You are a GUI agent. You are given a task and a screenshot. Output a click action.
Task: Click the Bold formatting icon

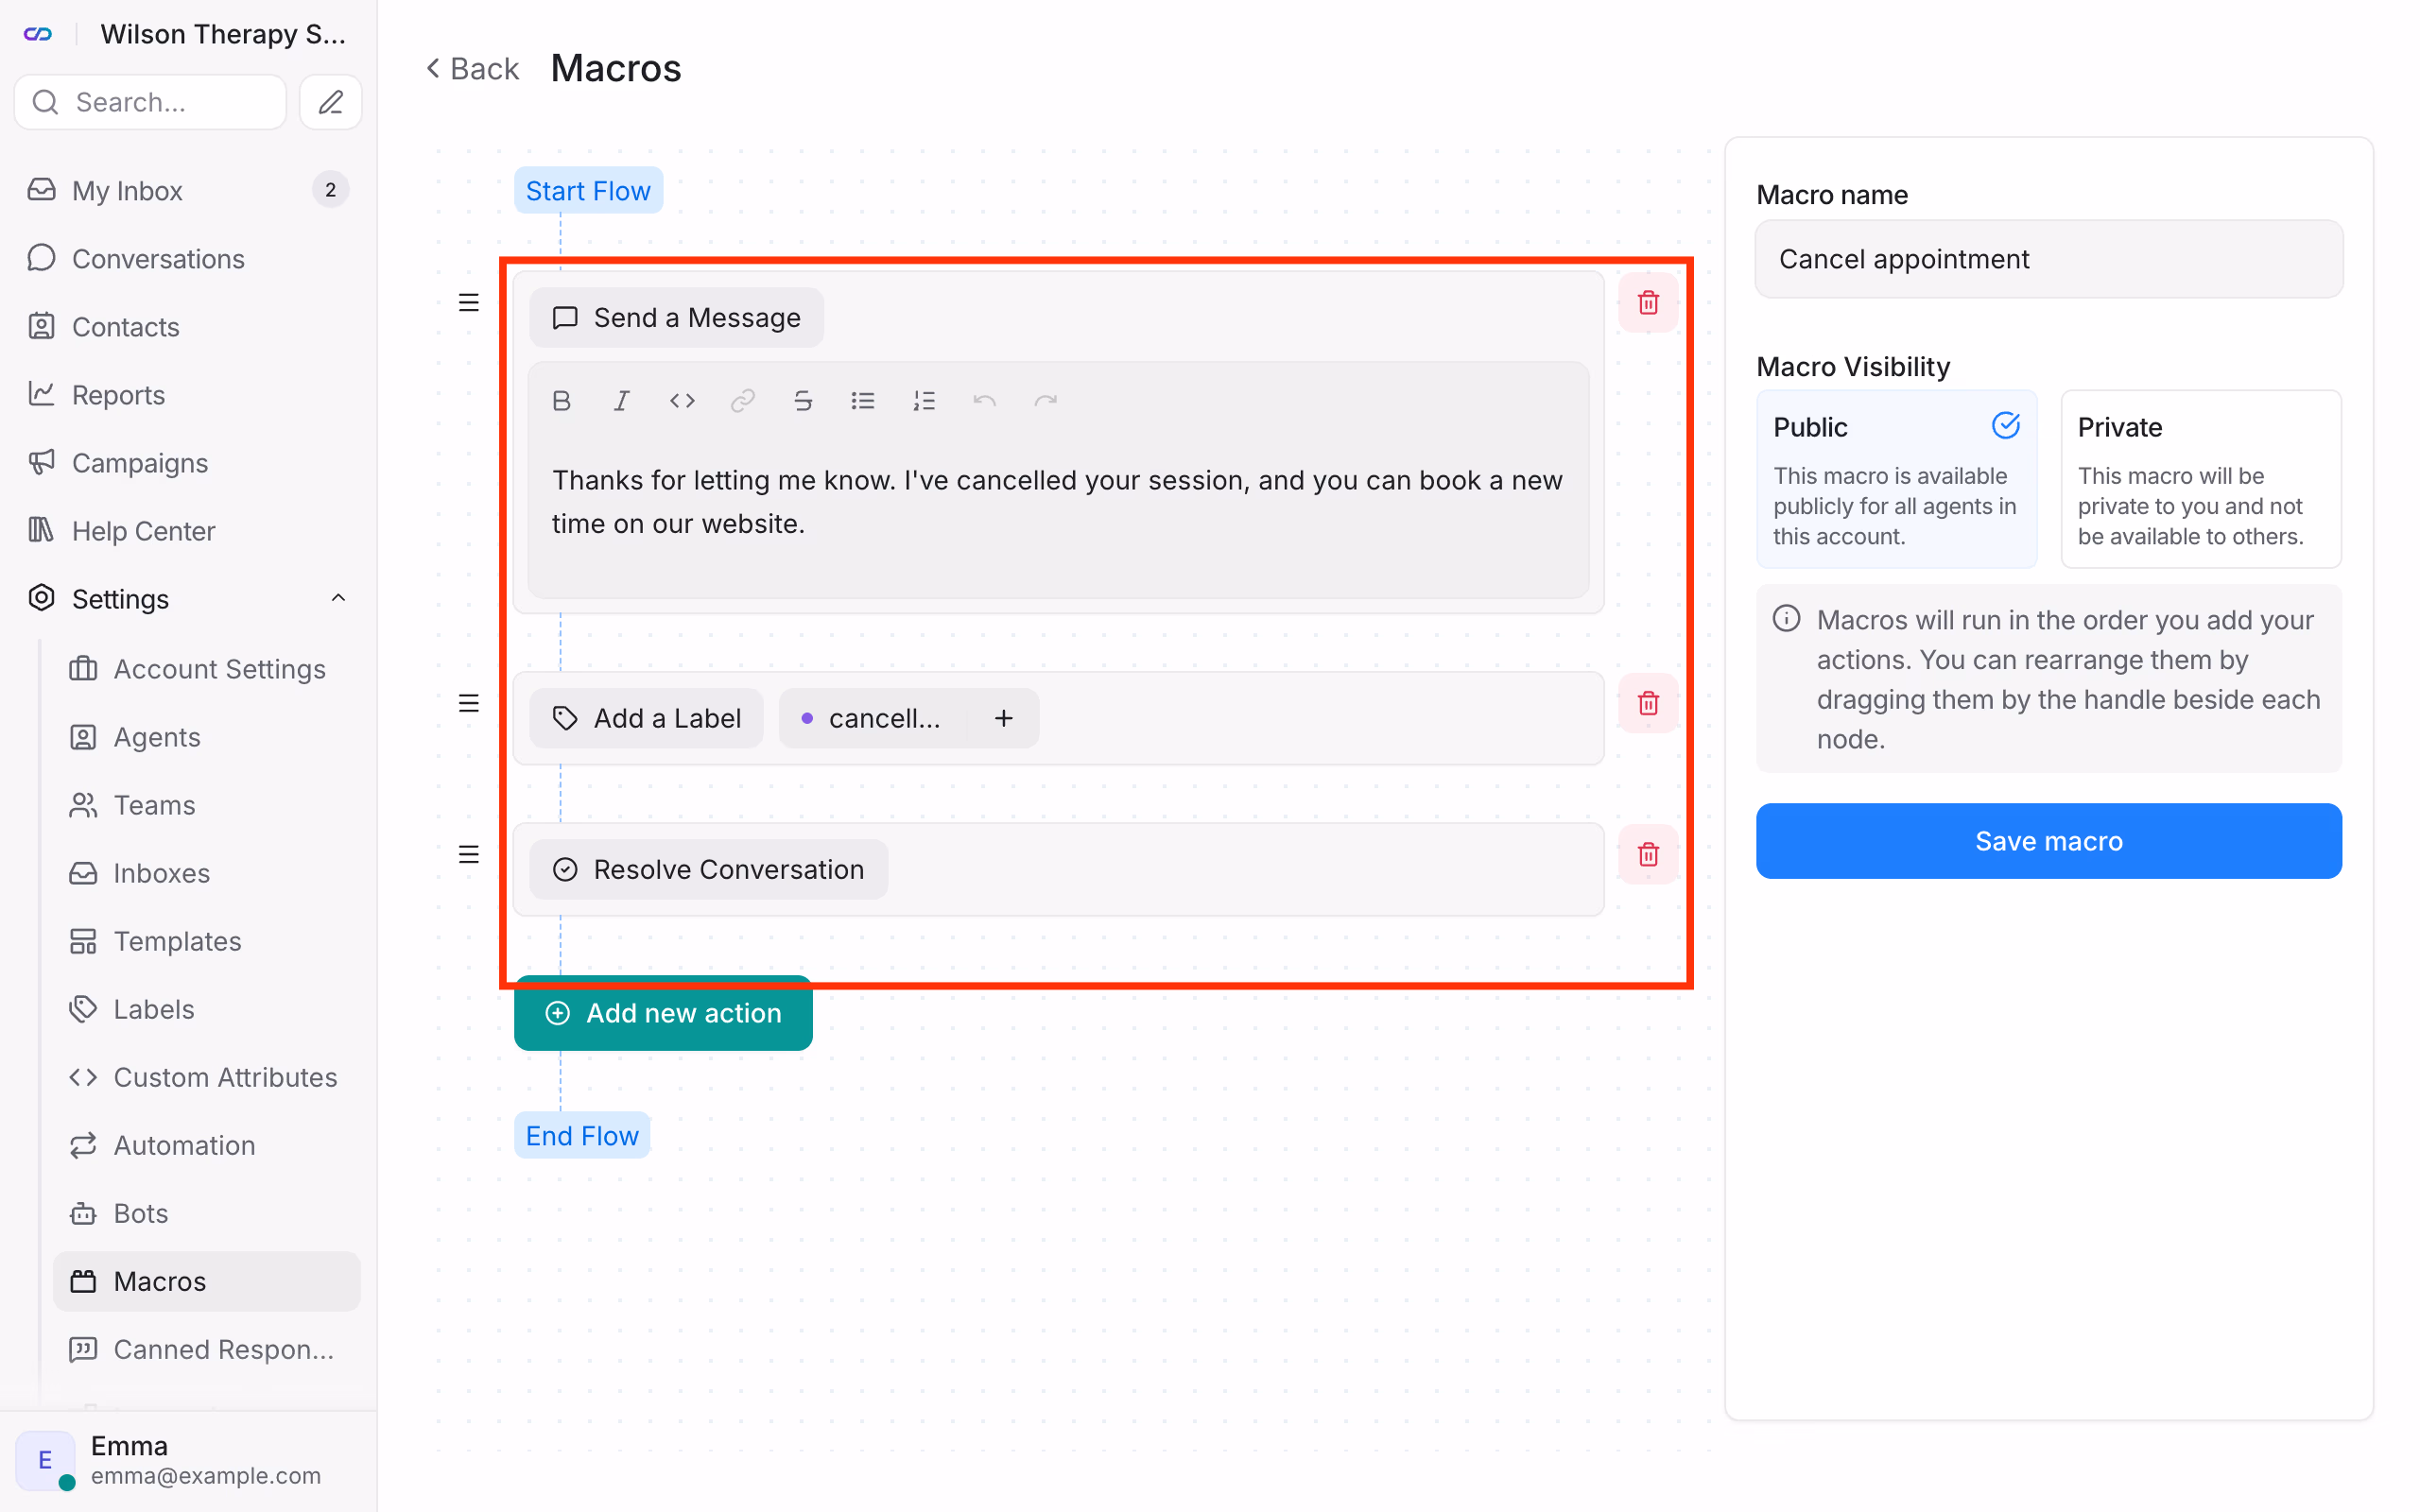(561, 401)
